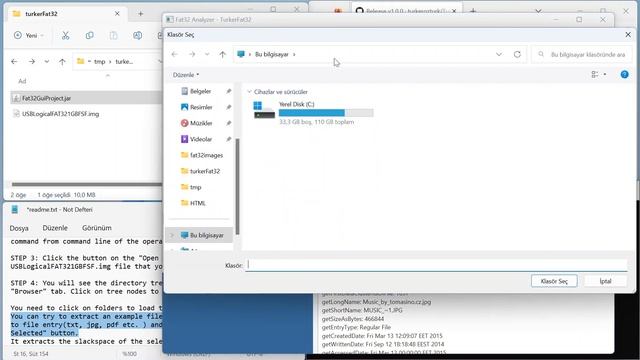This screenshot has width=640, height=360.
Task: Unpin Videolar using its pin icon
Action: 229,139
